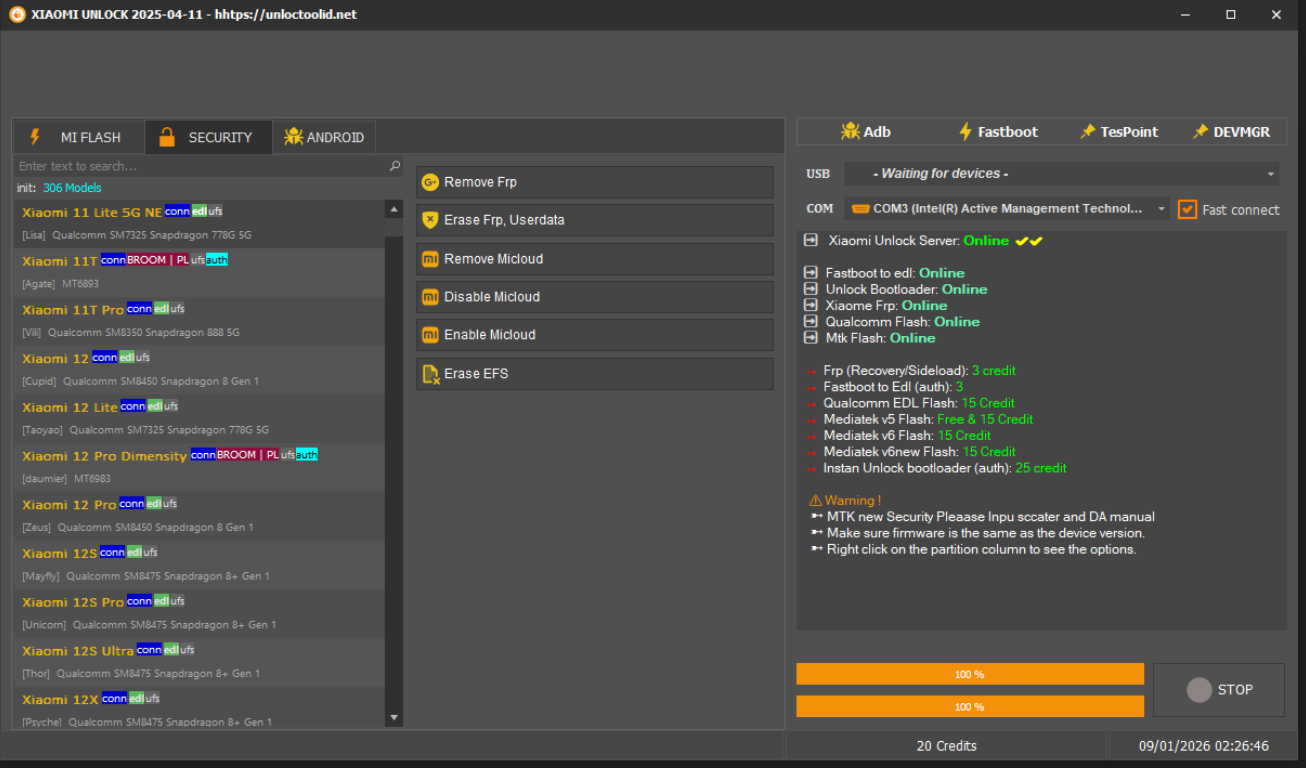This screenshot has height=768, width=1306.
Task: Click the round icon on STOP button
Action: point(1199,690)
